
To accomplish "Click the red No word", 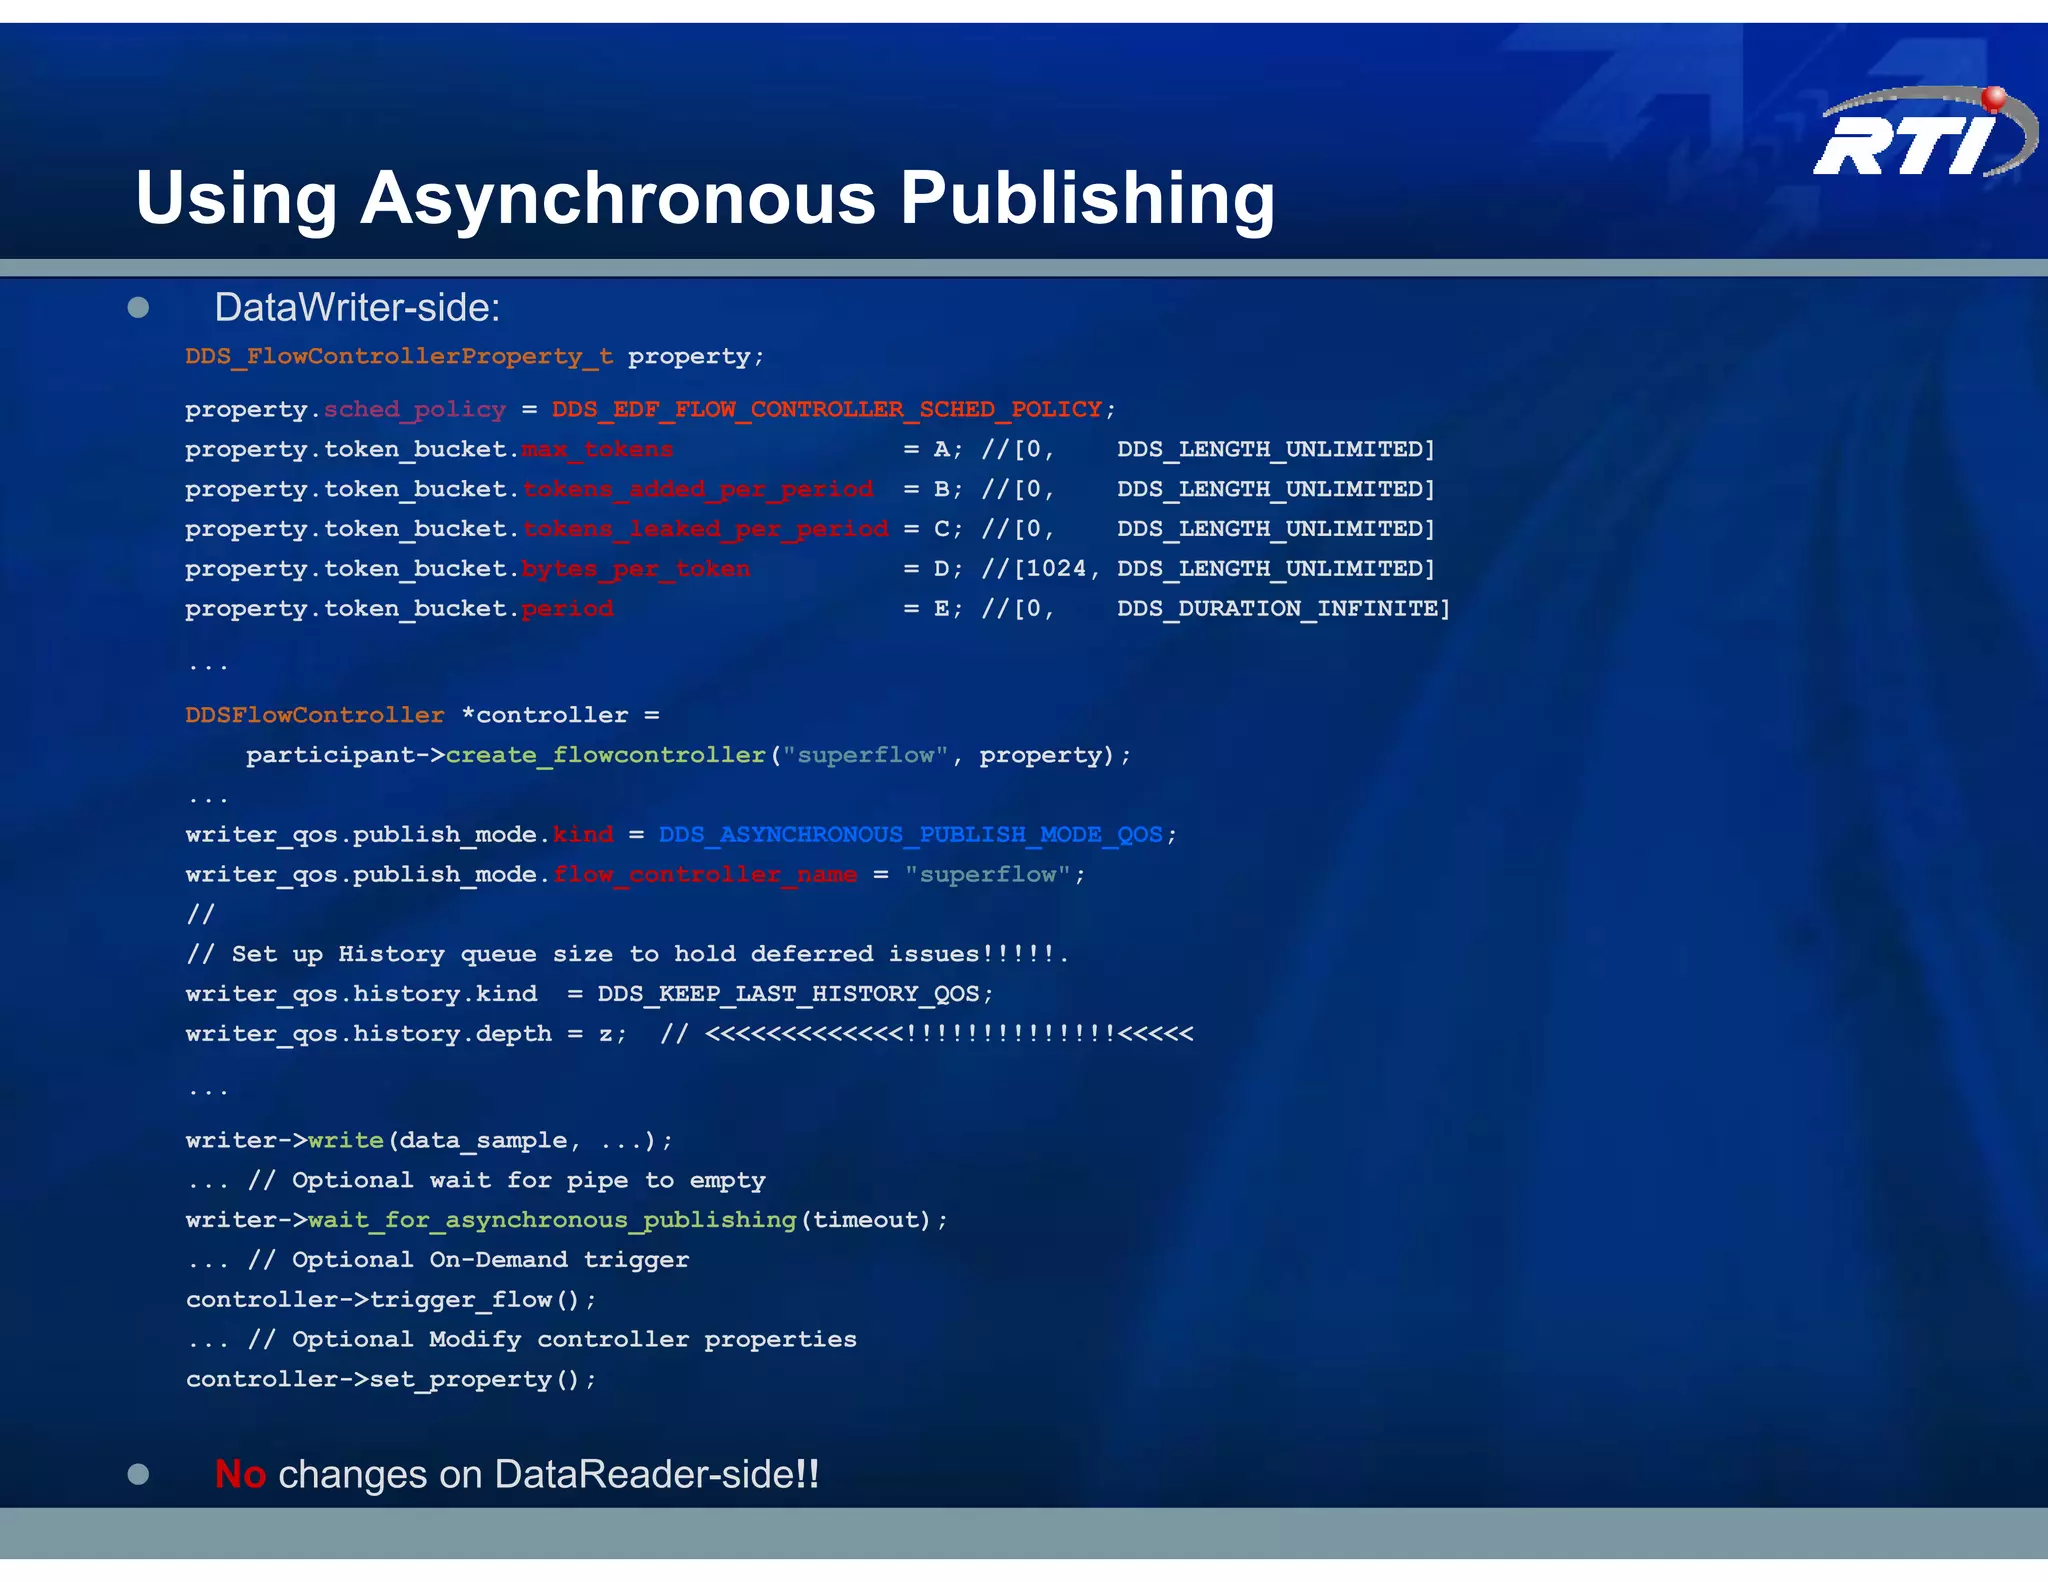I will 240,1475.
